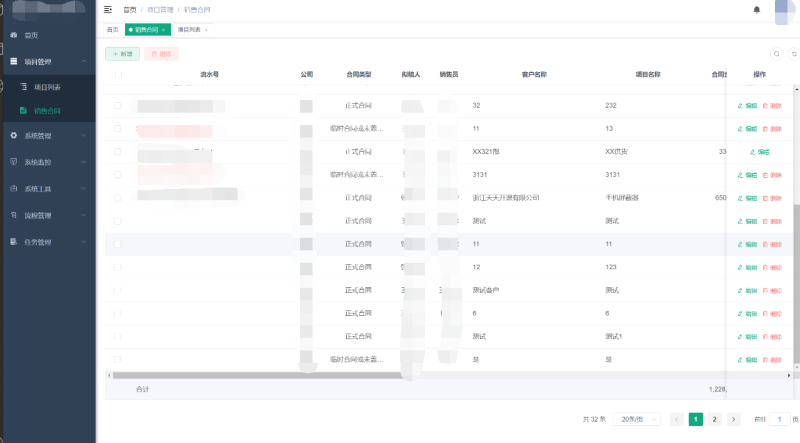Click the refresh icon above the table
Screen dimensions: 800x443
[x=795, y=53]
